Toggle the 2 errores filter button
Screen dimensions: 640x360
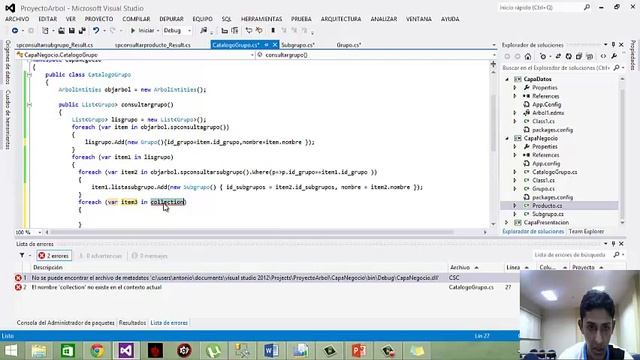click(54, 256)
